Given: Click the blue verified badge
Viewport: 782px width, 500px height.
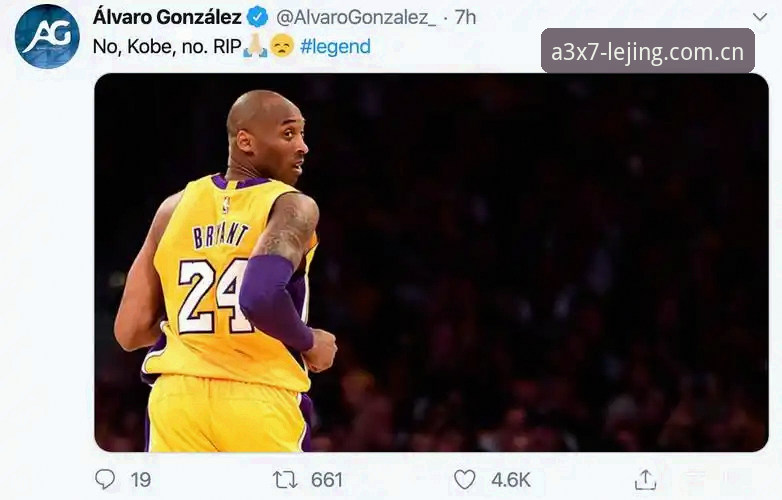Looking at the screenshot, I should tap(258, 17).
